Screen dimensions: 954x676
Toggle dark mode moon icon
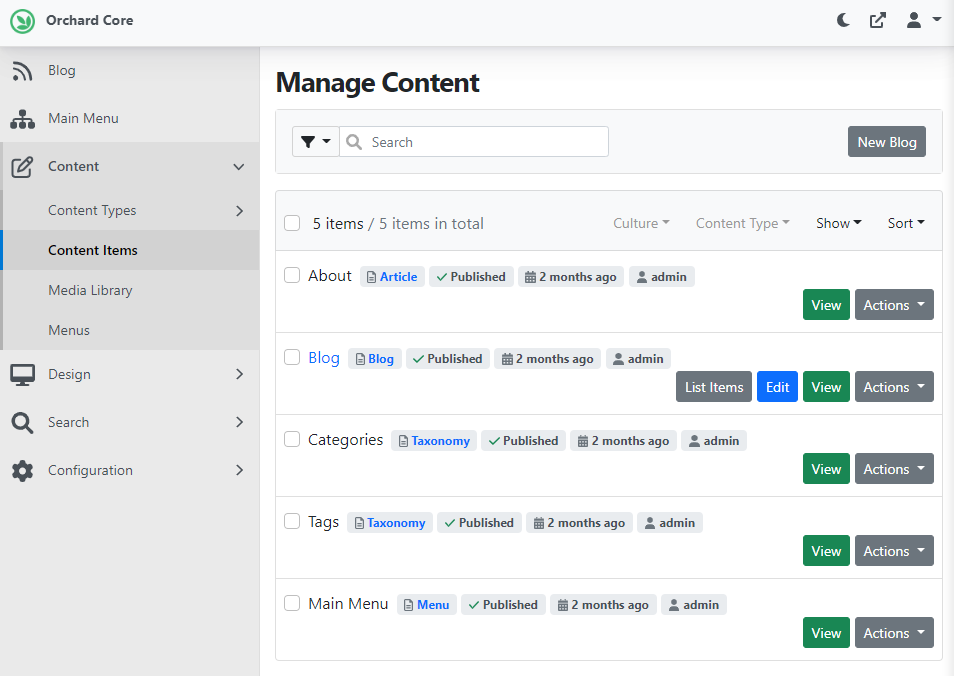pos(843,21)
